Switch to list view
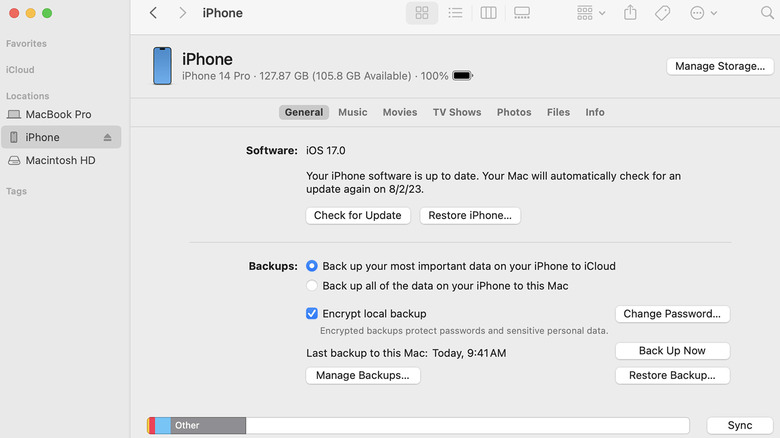This screenshot has height=438, width=780. coord(455,13)
